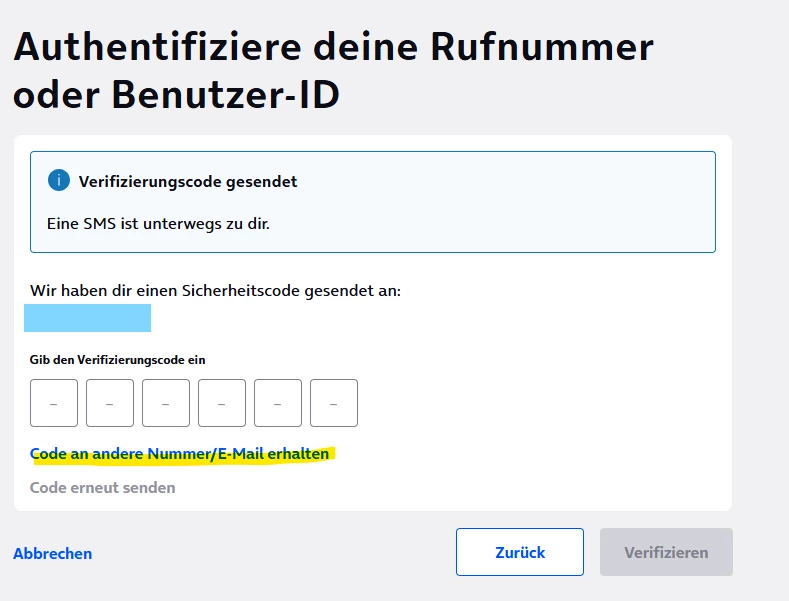Click 'Eine SMS ist unterwegs zu dir' text
Image resolution: width=789 pixels, height=601 pixels.
[x=159, y=223]
